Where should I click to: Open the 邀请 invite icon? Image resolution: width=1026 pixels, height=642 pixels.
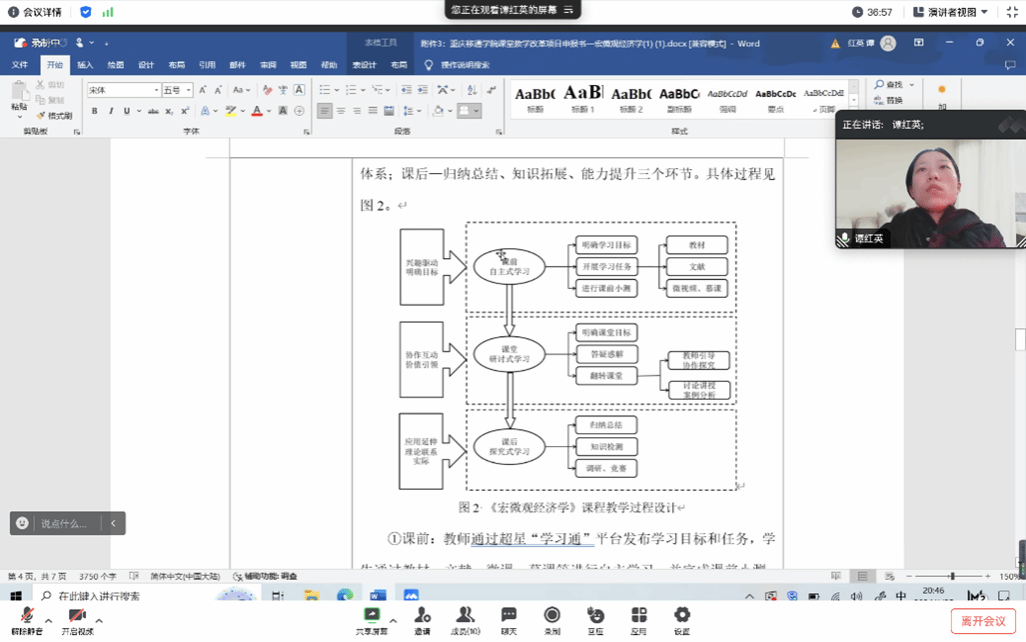422,616
